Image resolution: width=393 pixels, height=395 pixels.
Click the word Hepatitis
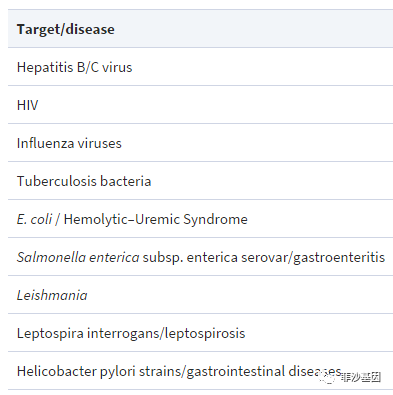[x=45, y=67]
